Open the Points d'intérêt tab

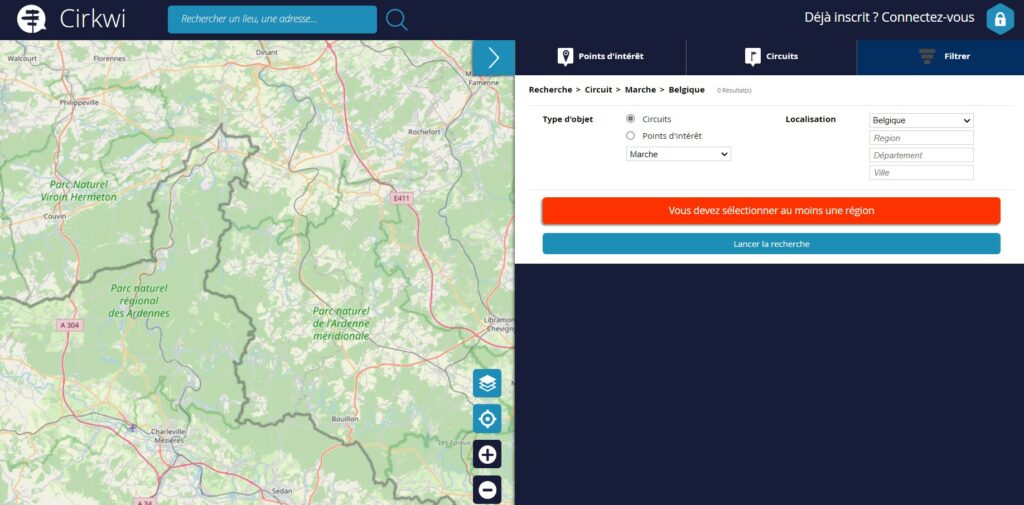pos(601,57)
